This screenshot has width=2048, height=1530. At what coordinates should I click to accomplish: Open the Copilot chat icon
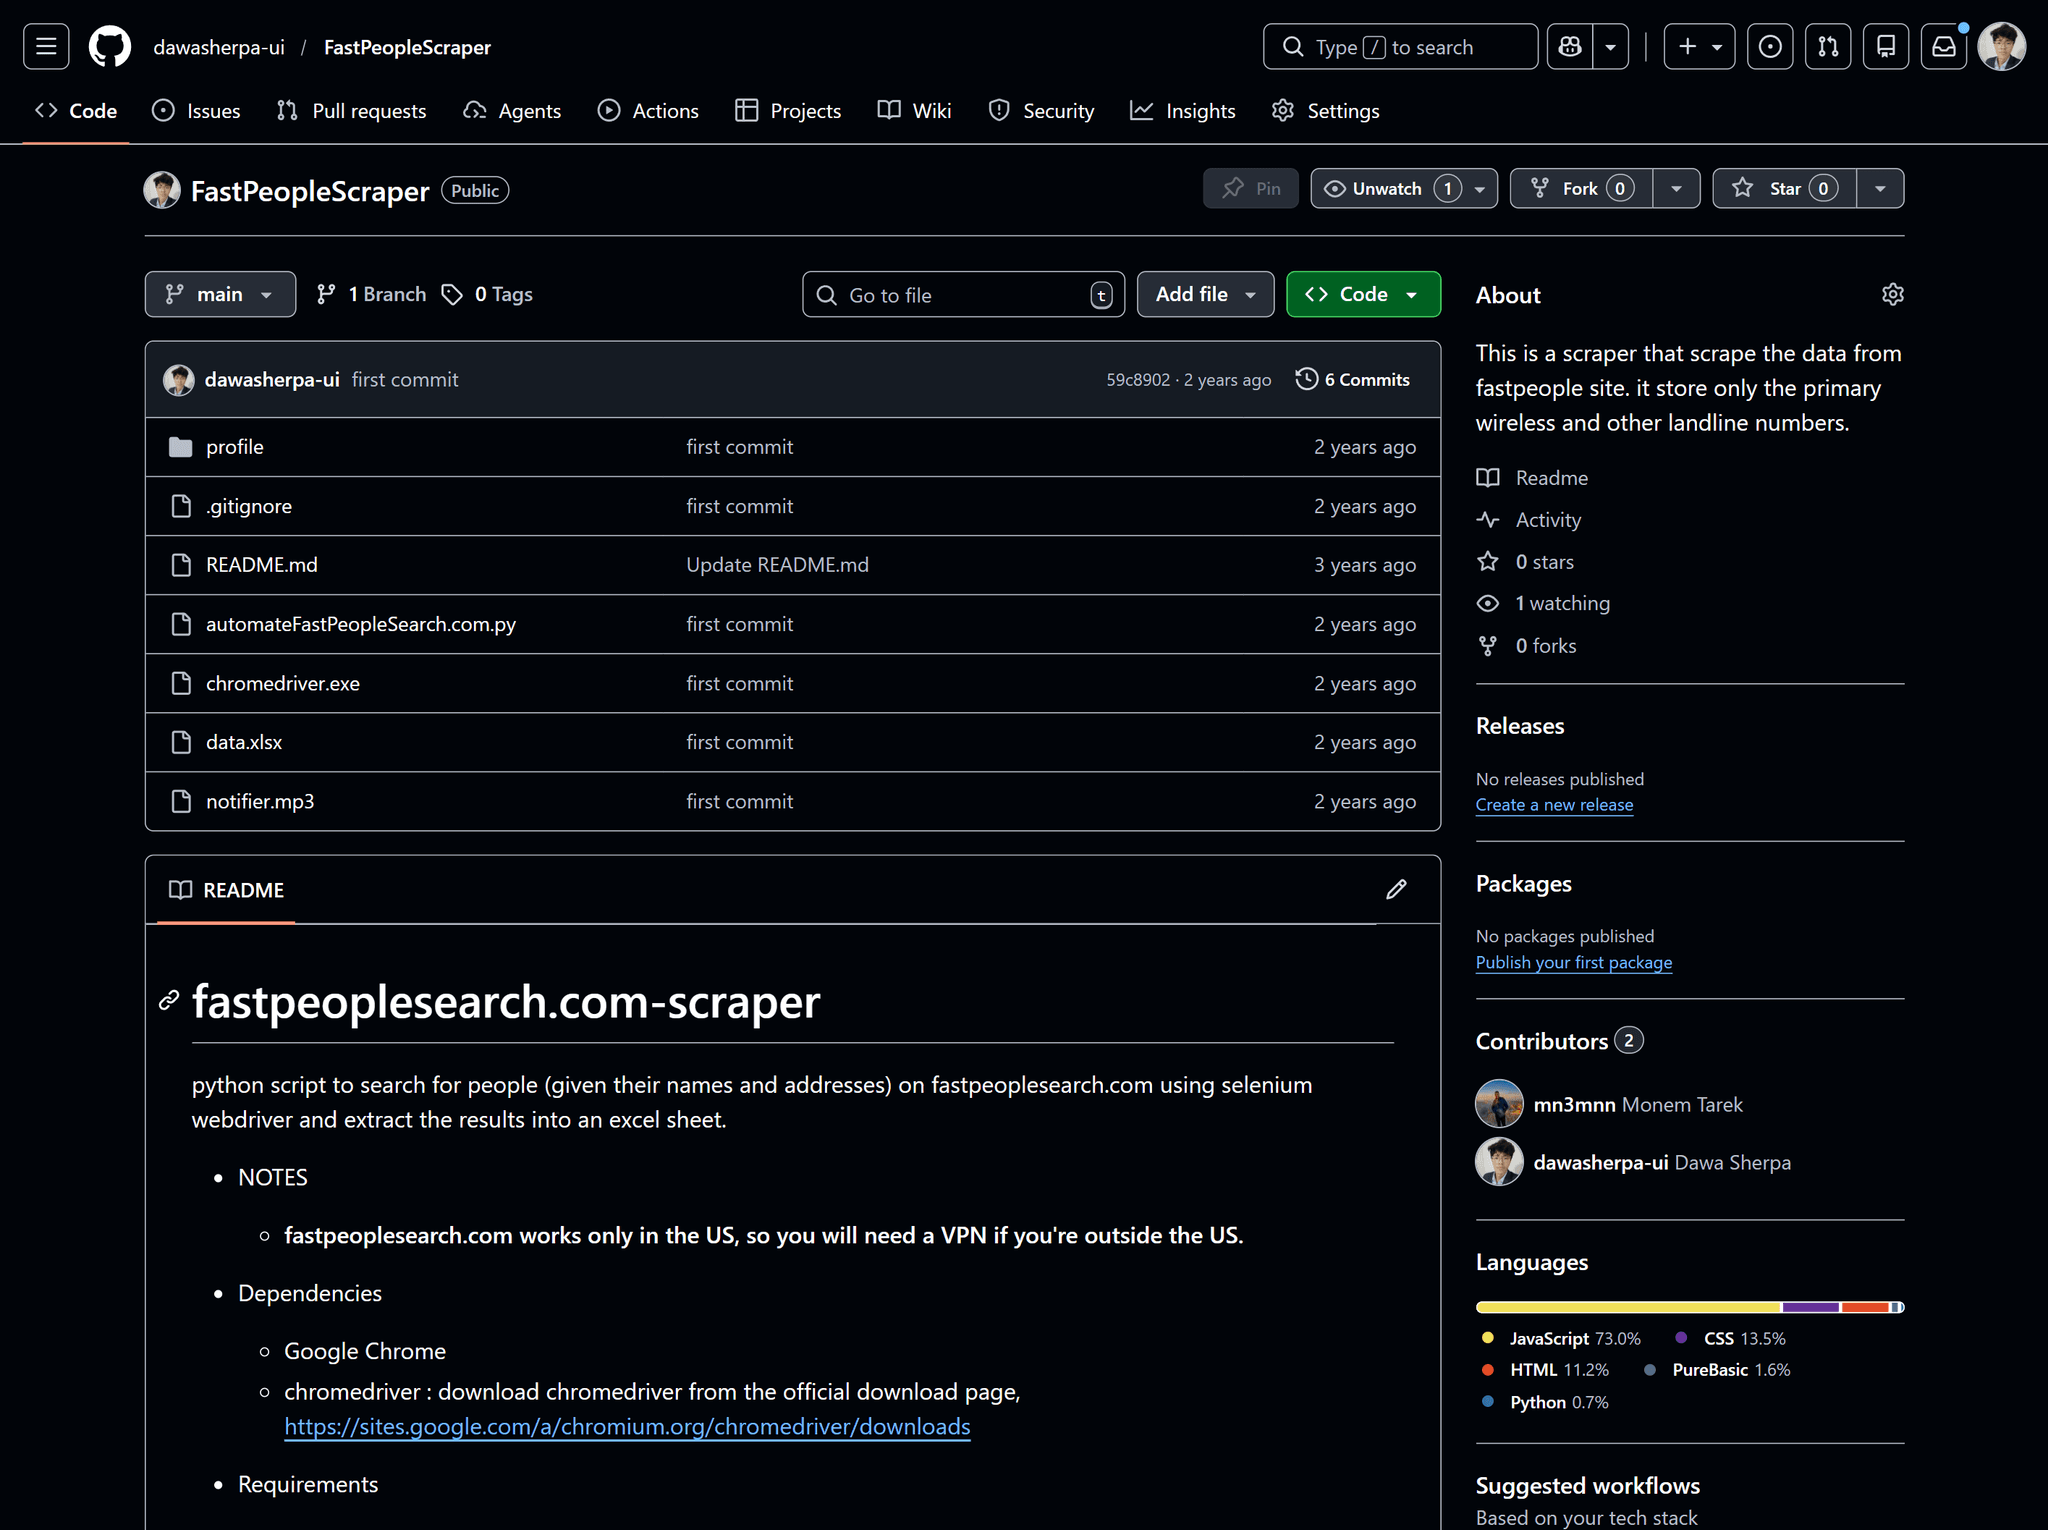[x=1570, y=47]
